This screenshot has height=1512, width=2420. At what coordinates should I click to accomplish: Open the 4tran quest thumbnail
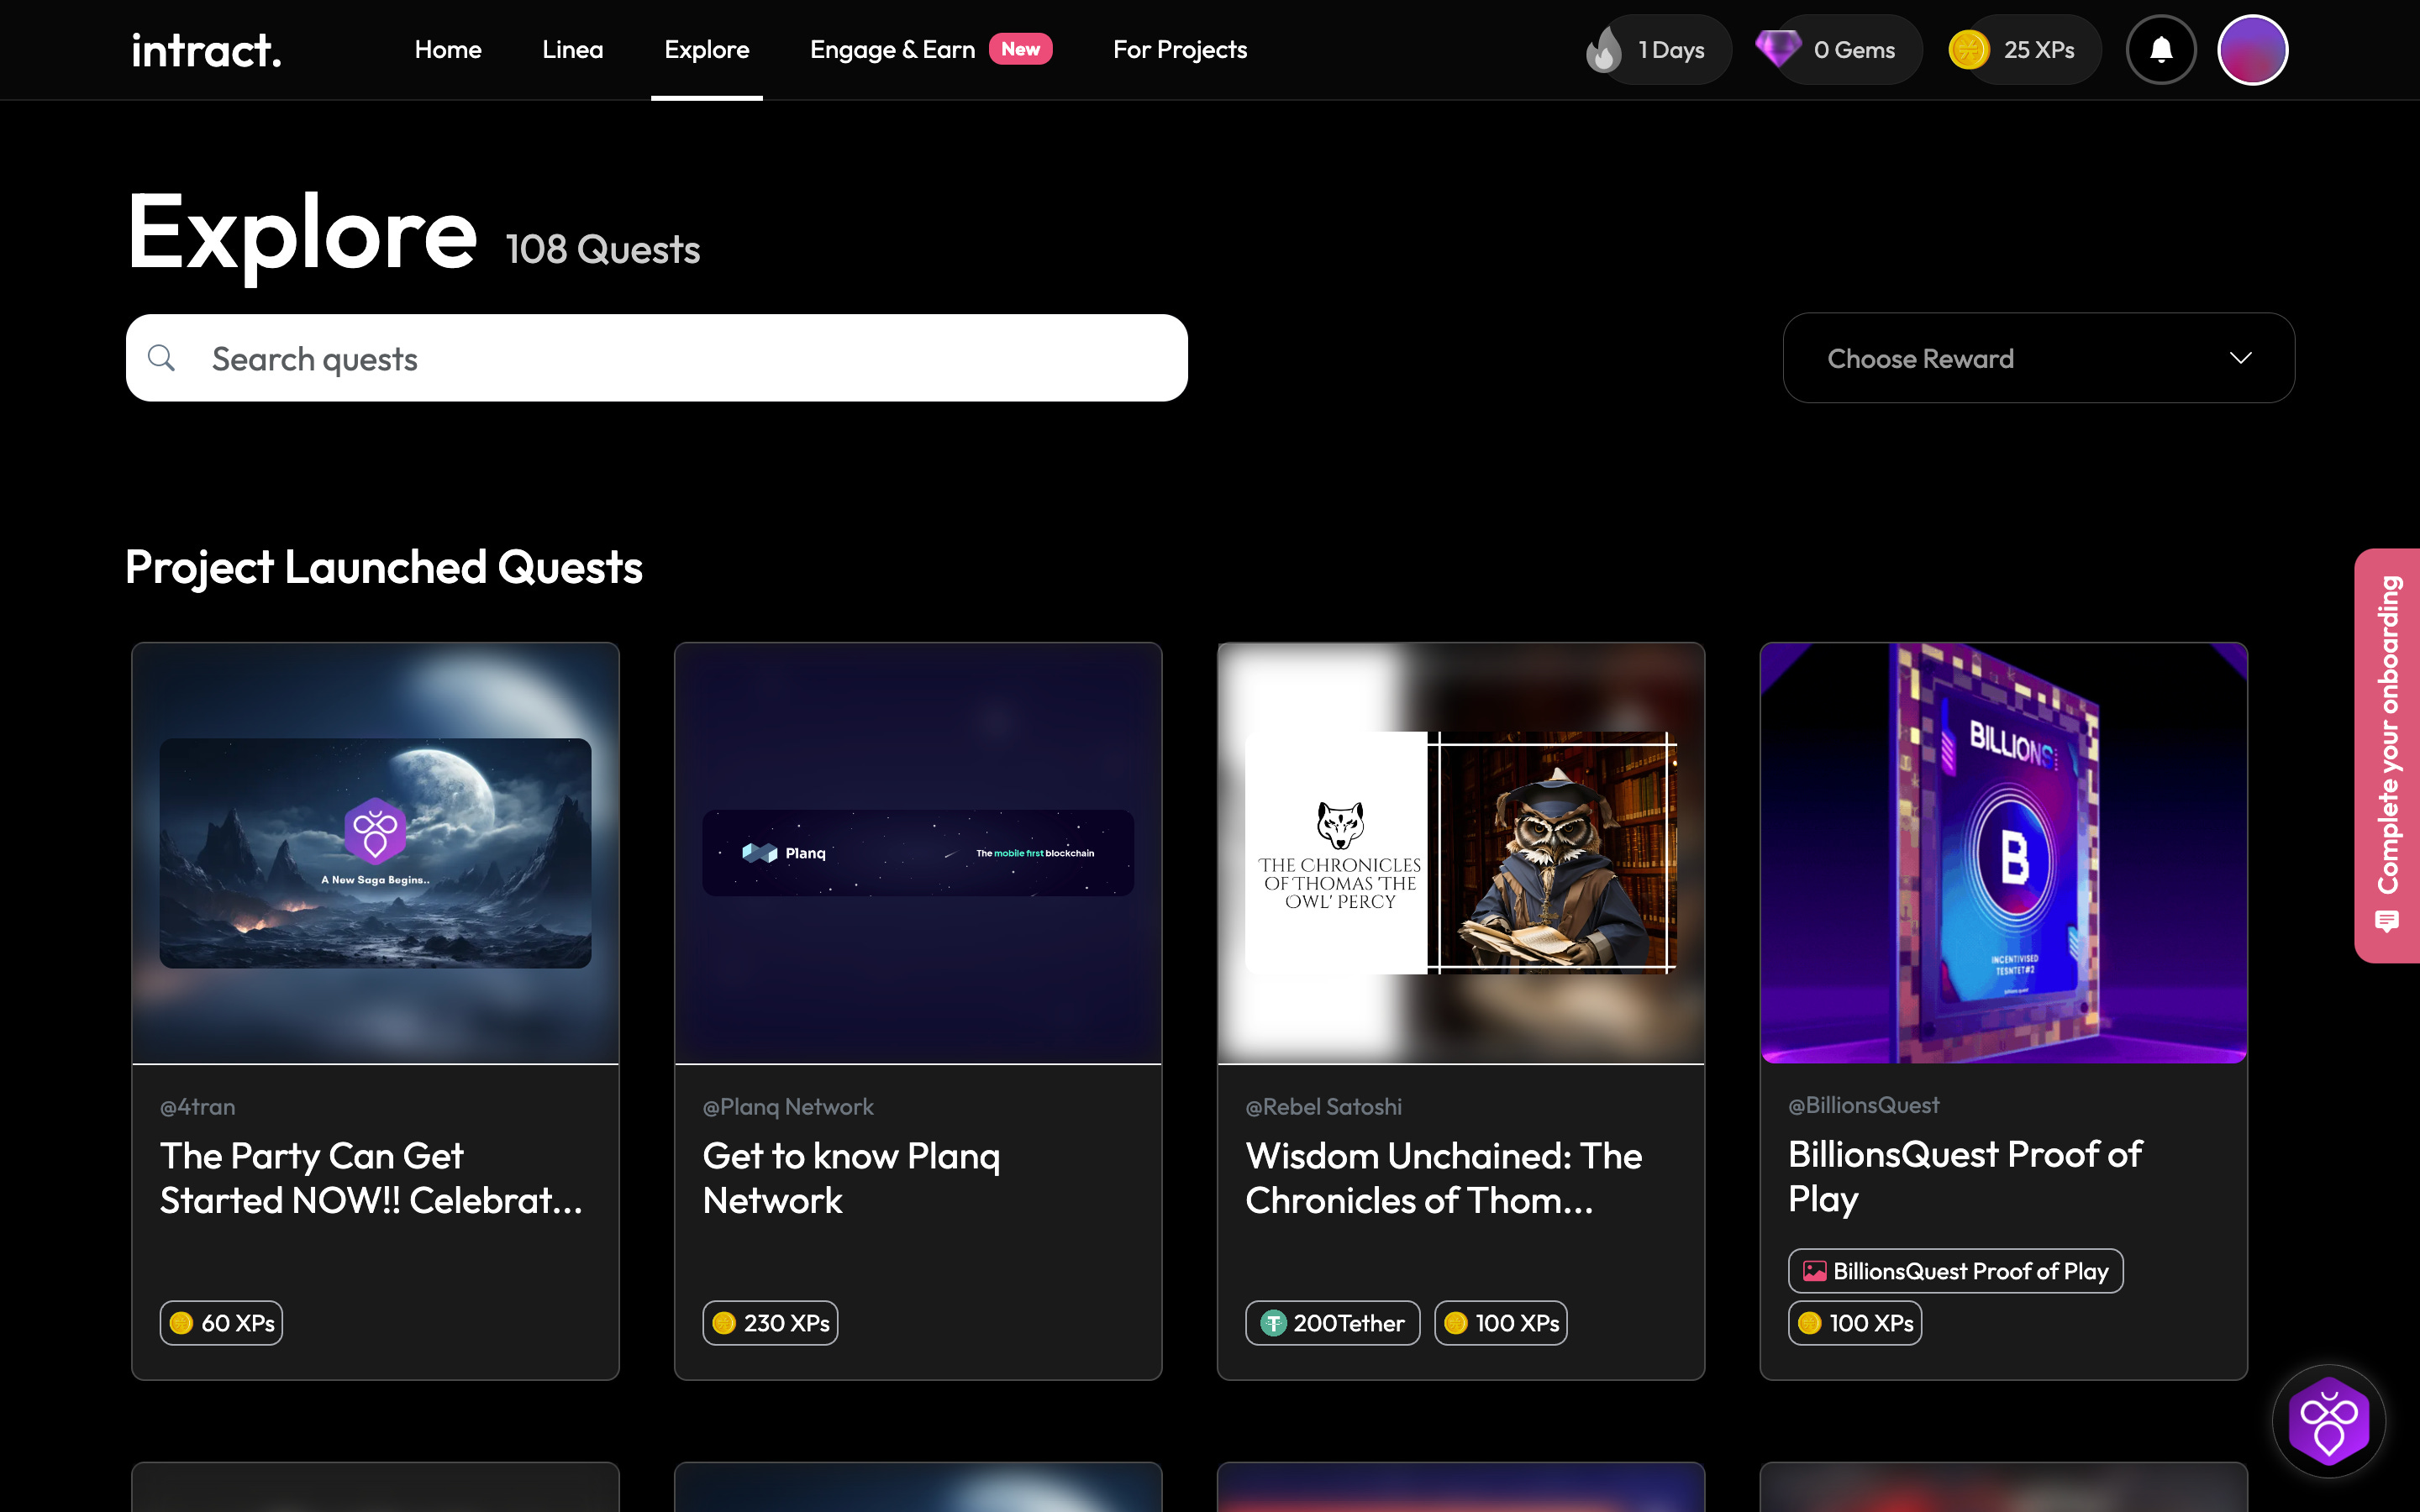coord(375,853)
